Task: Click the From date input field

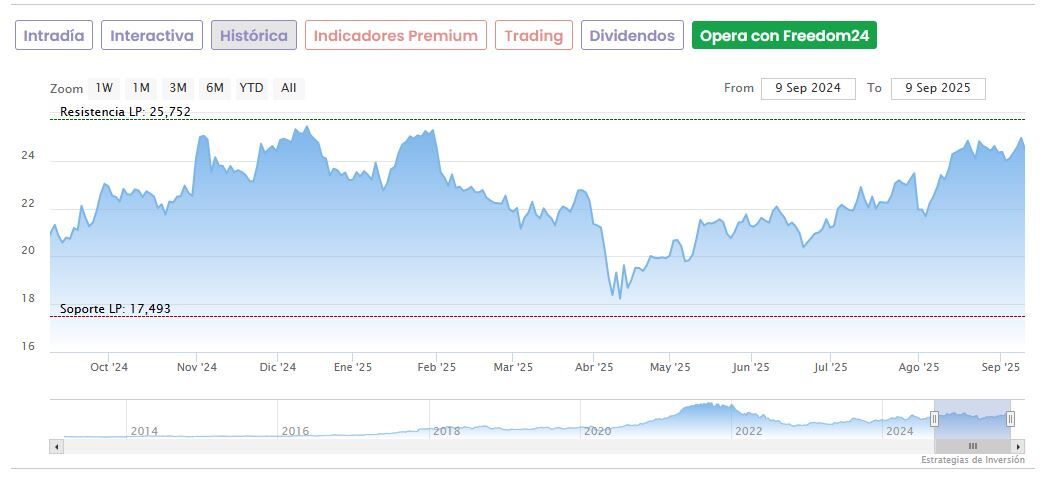Action: click(808, 88)
